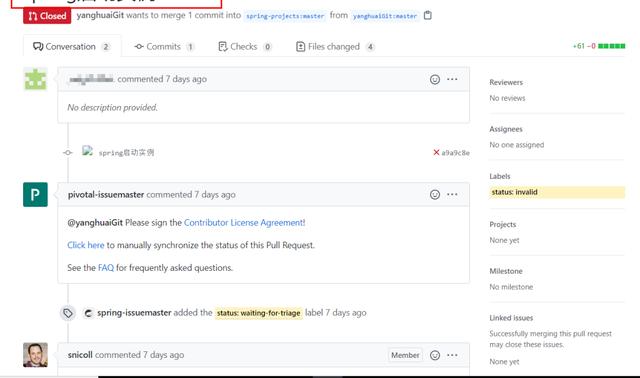Click the +61 additions count
Viewport: 640px width, 378px height.
pos(579,46)
